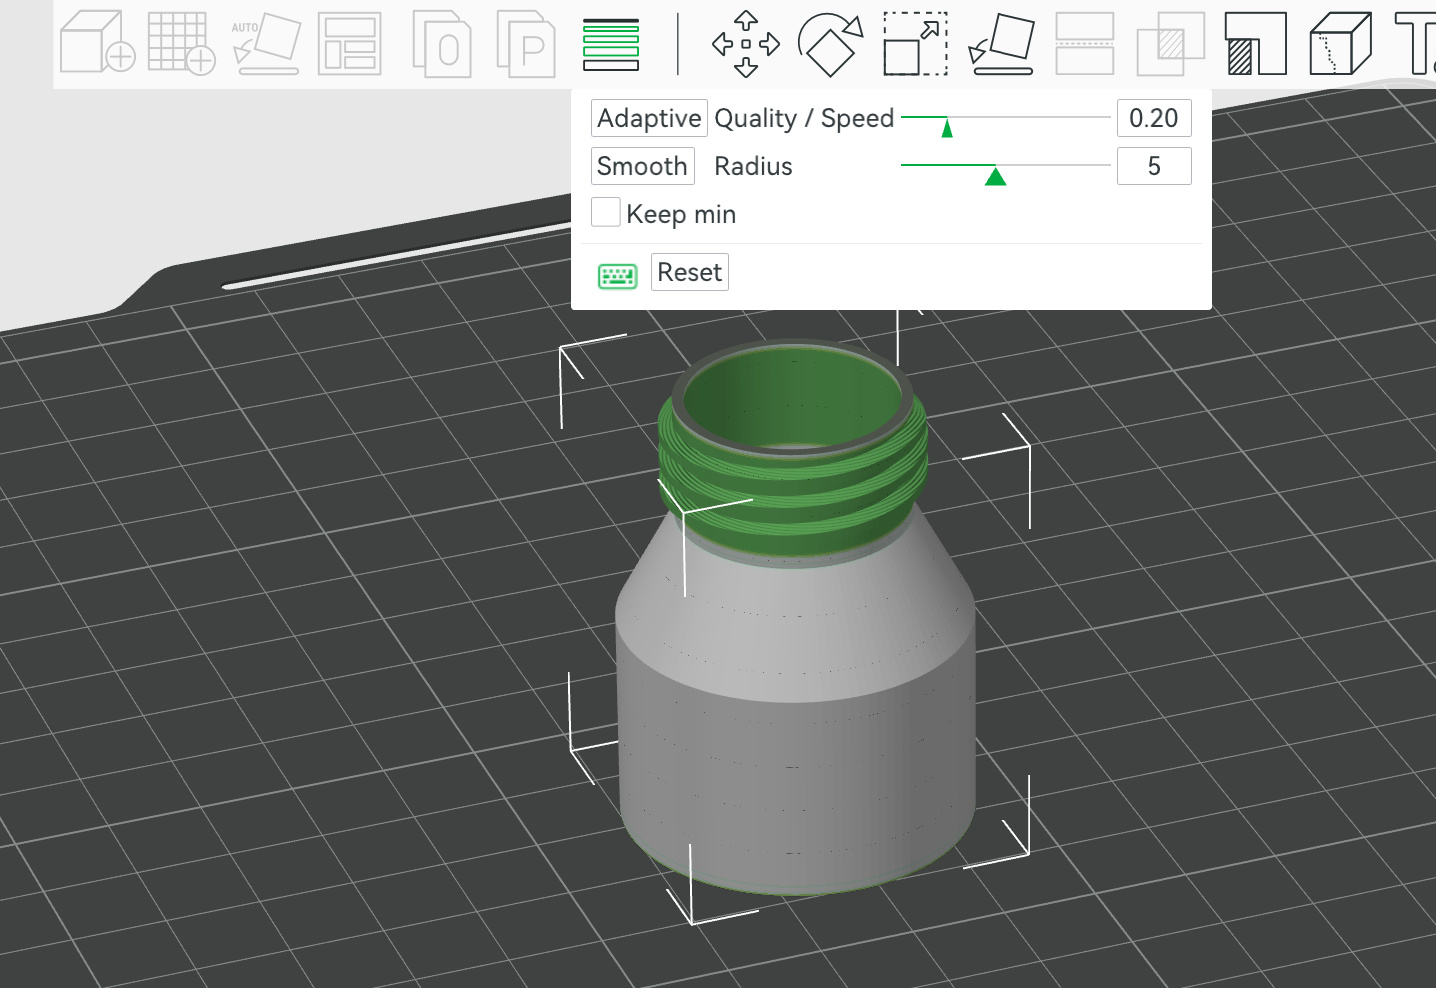The image size is (1436, 988).
Task: Click the Split to parts icon
Action: point(526,44)
